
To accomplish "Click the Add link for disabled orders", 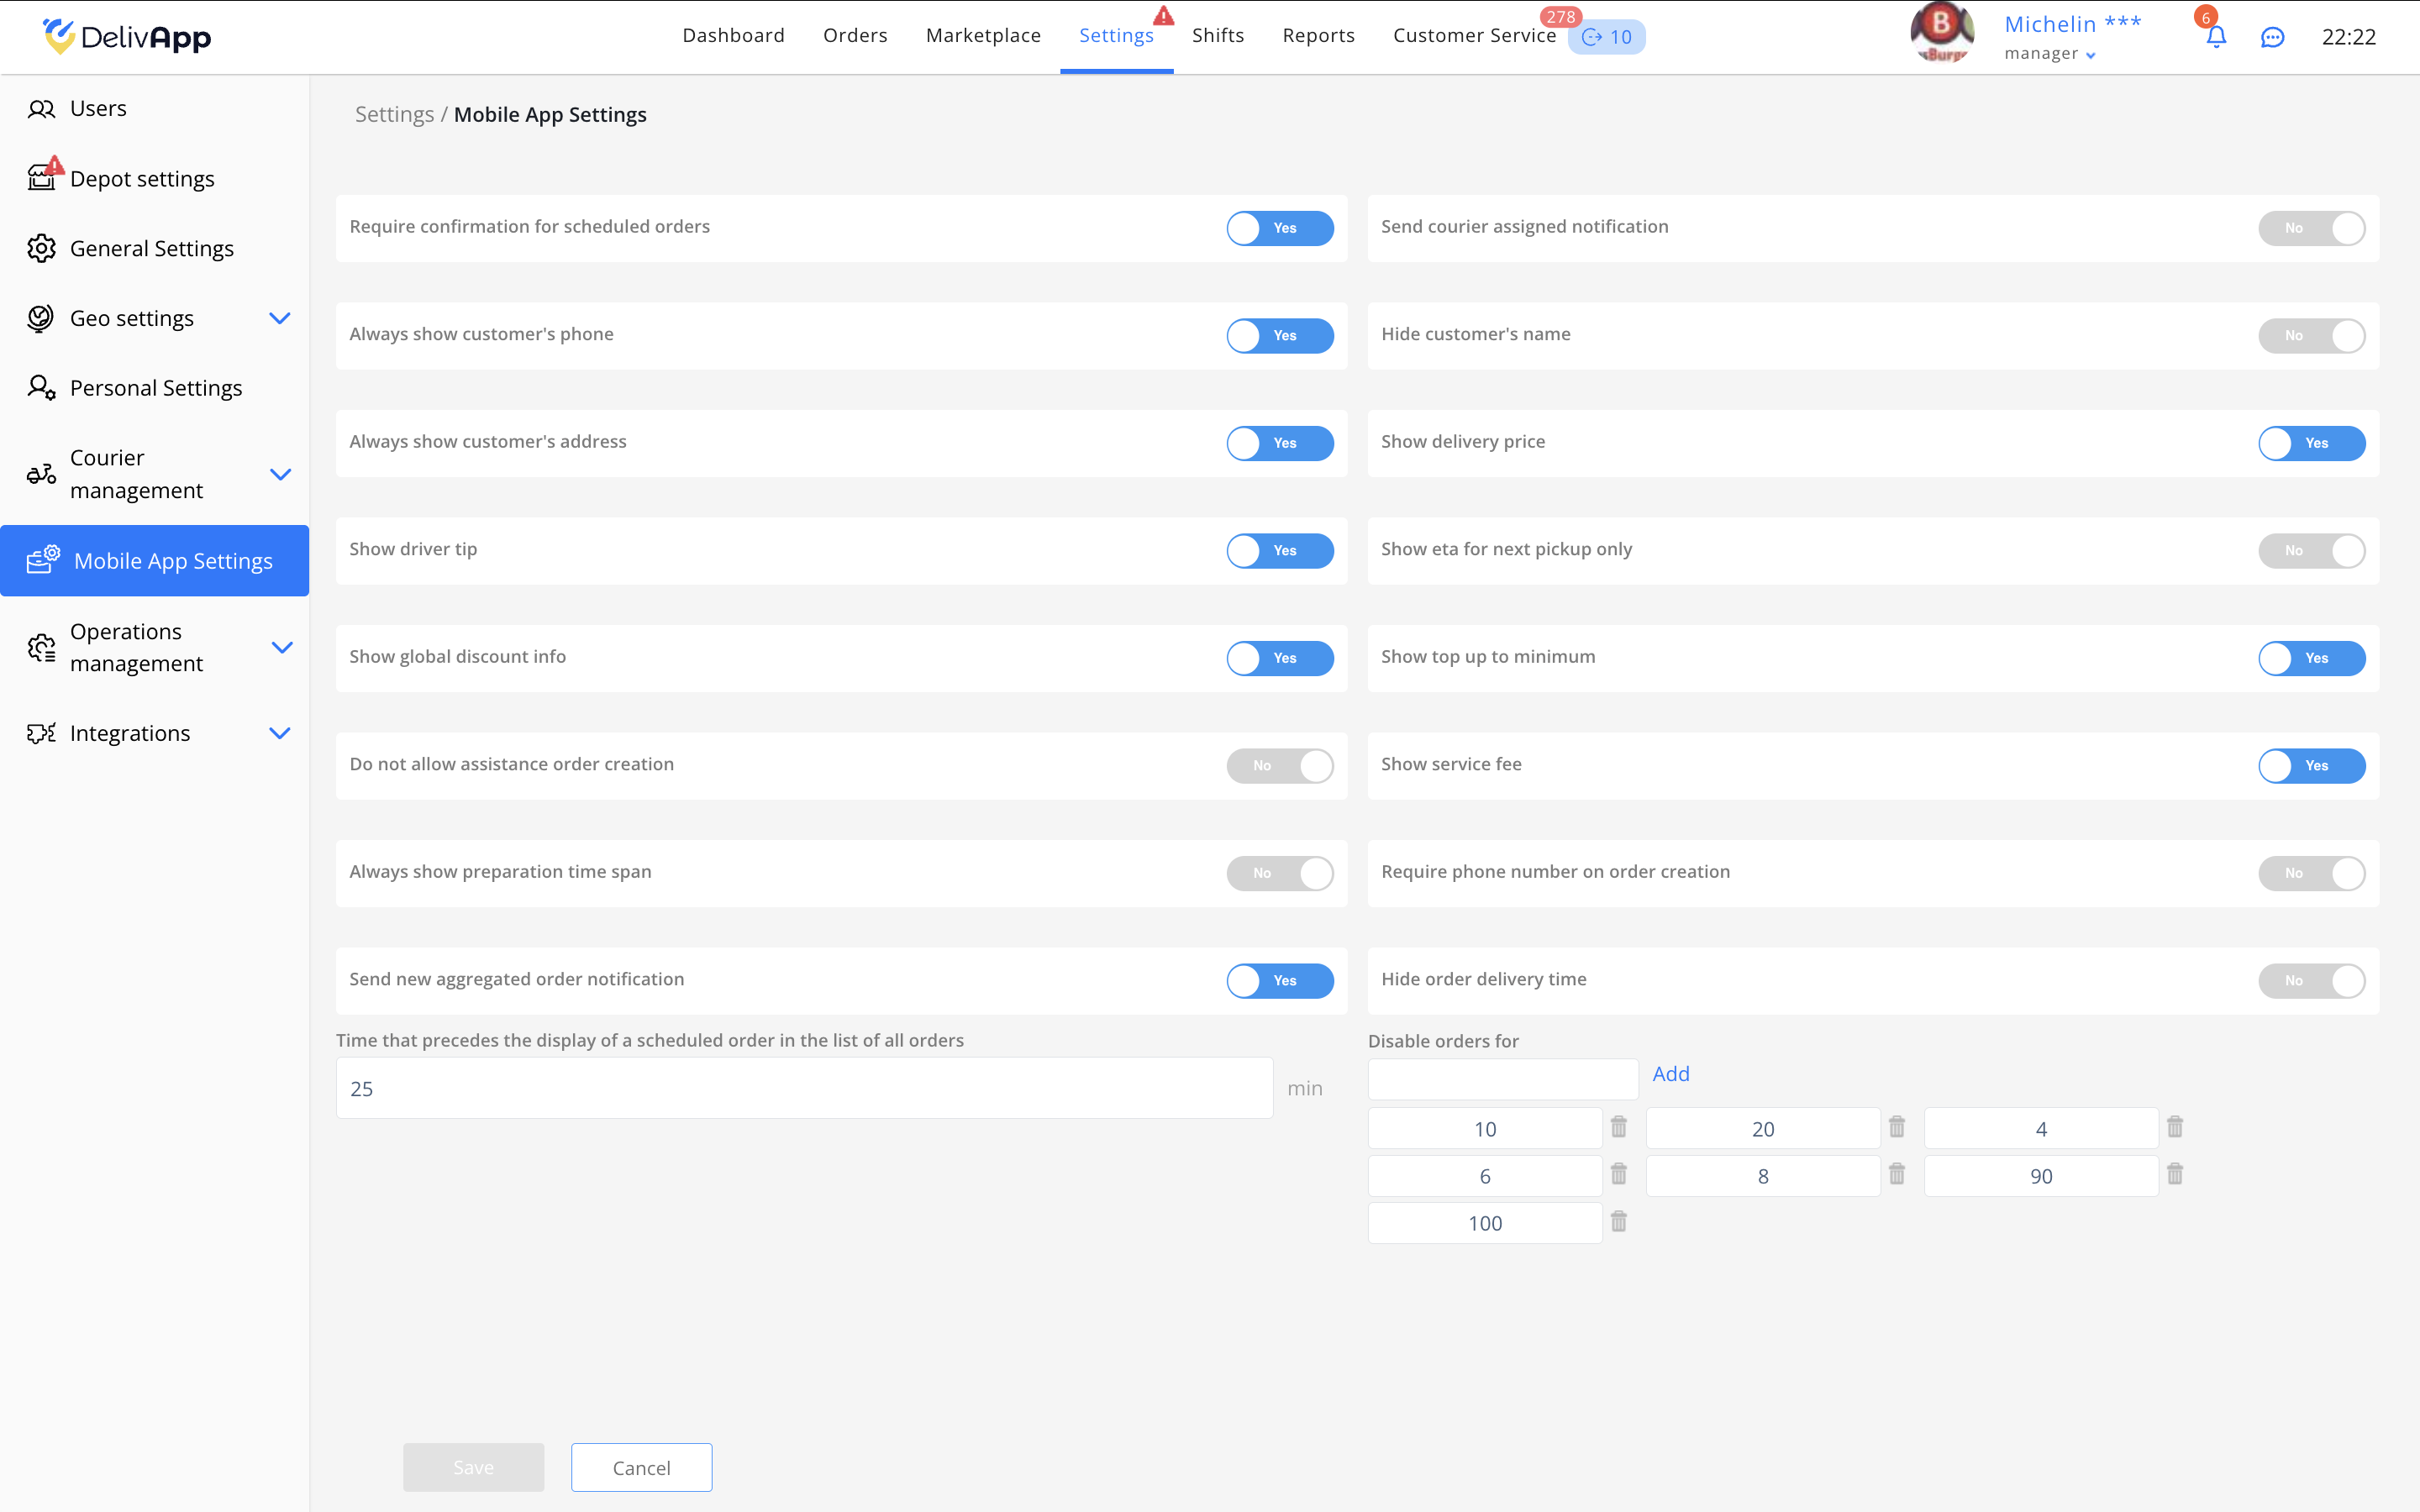I will point(1670,1074).
